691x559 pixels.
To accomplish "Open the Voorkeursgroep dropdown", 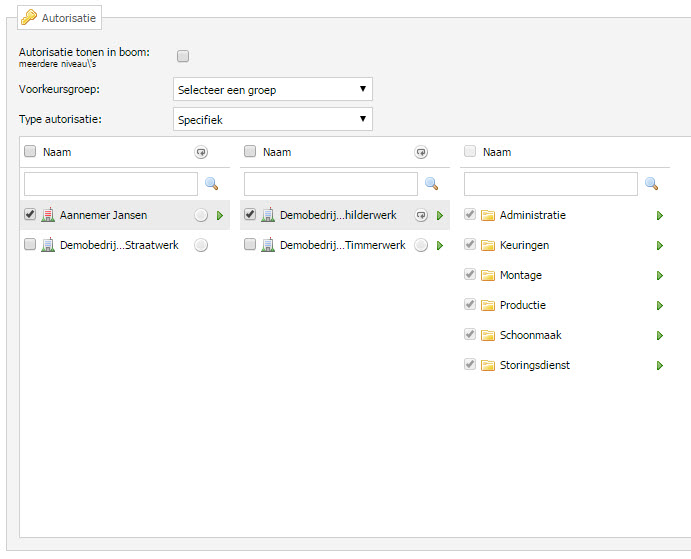I will pos(273,89).
